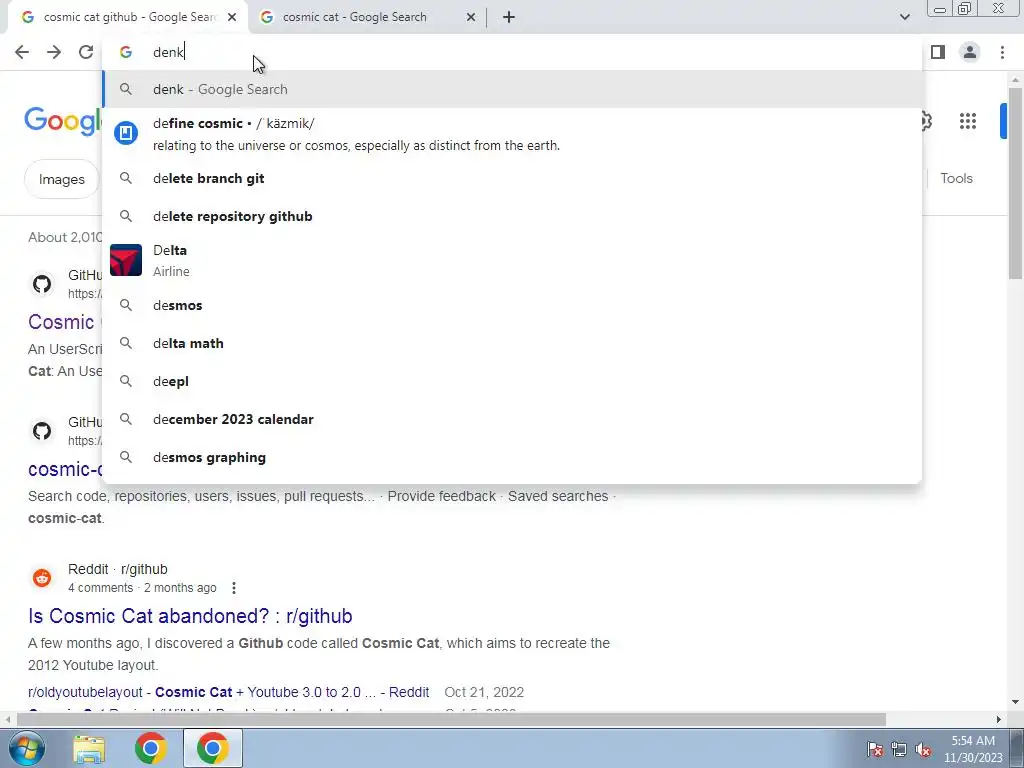Open the side panel icon
The image size is (1024, 768).
point(938,52)
